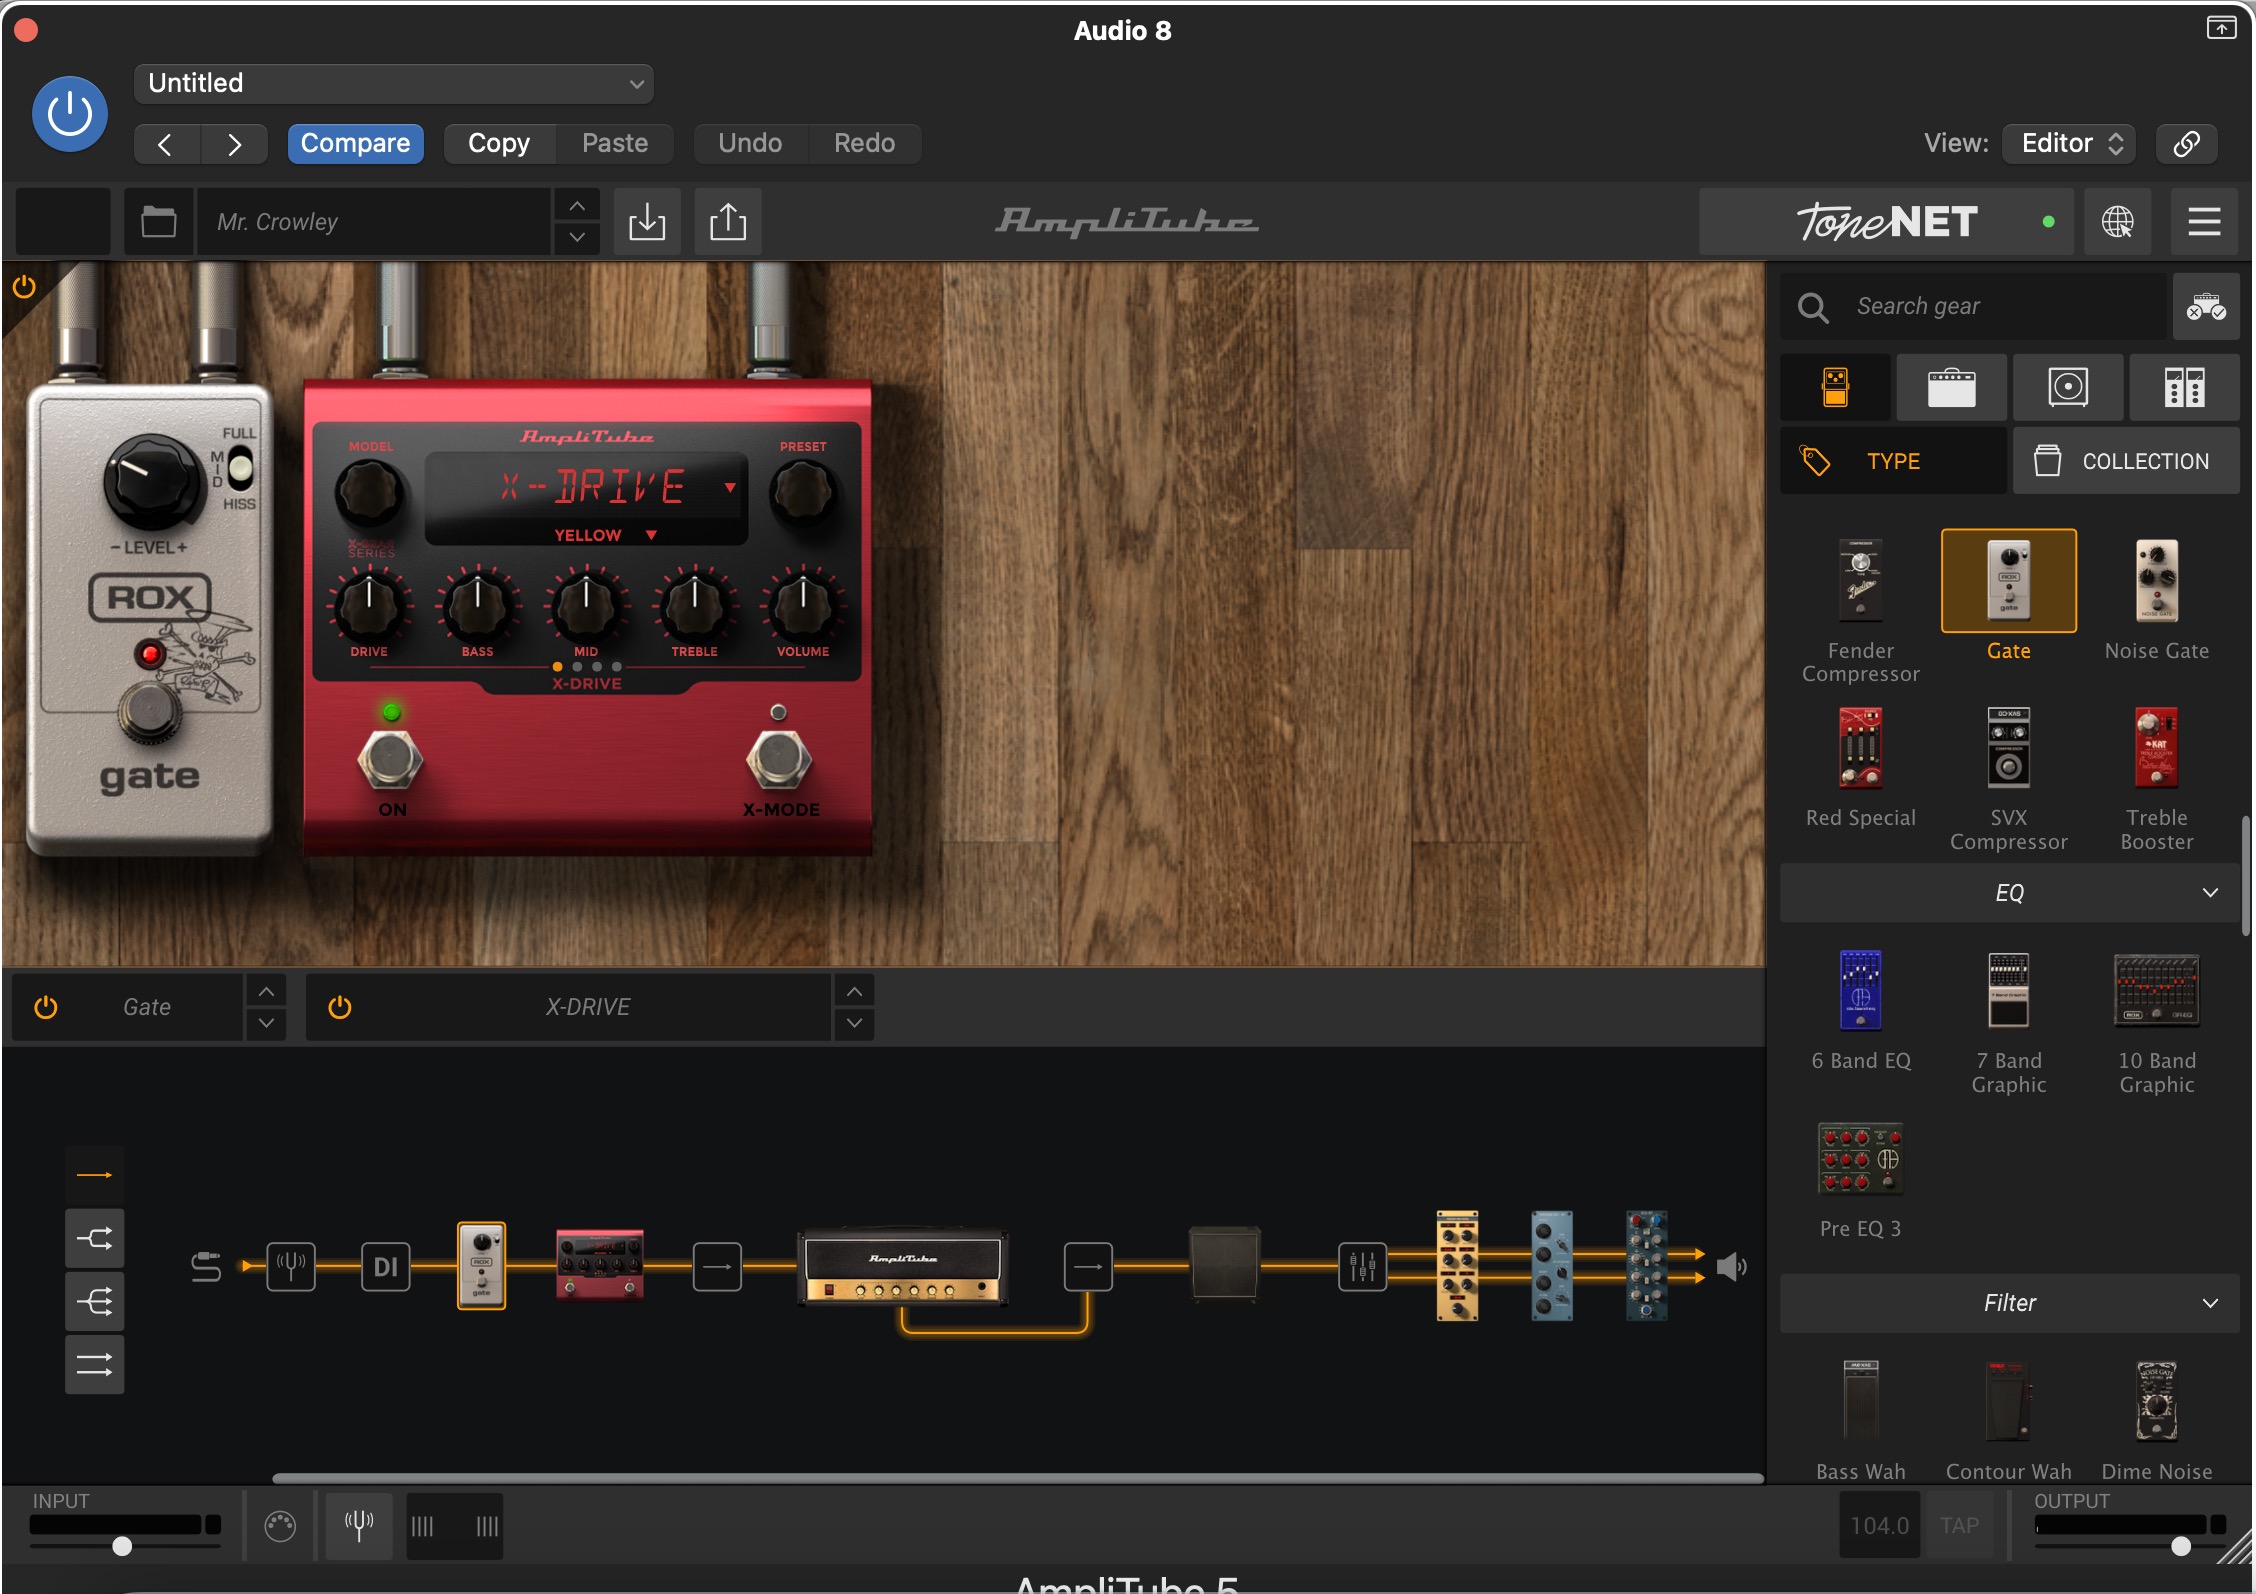Select the amplifier gear category tab
Viewport: 2256px width, 1594px height.
click(x=1951, y=387)
